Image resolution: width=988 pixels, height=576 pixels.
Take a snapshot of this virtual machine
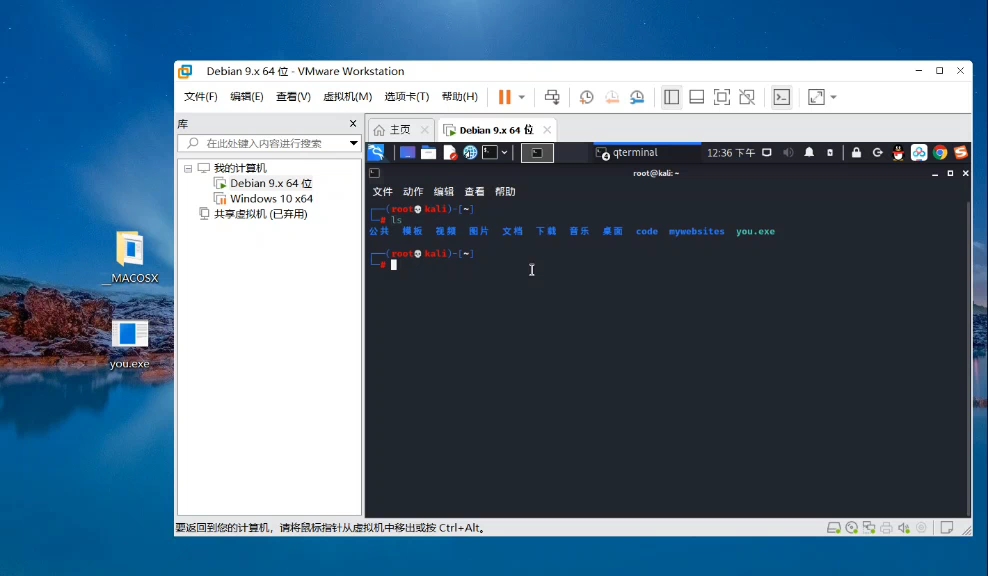tap(587, 97)
